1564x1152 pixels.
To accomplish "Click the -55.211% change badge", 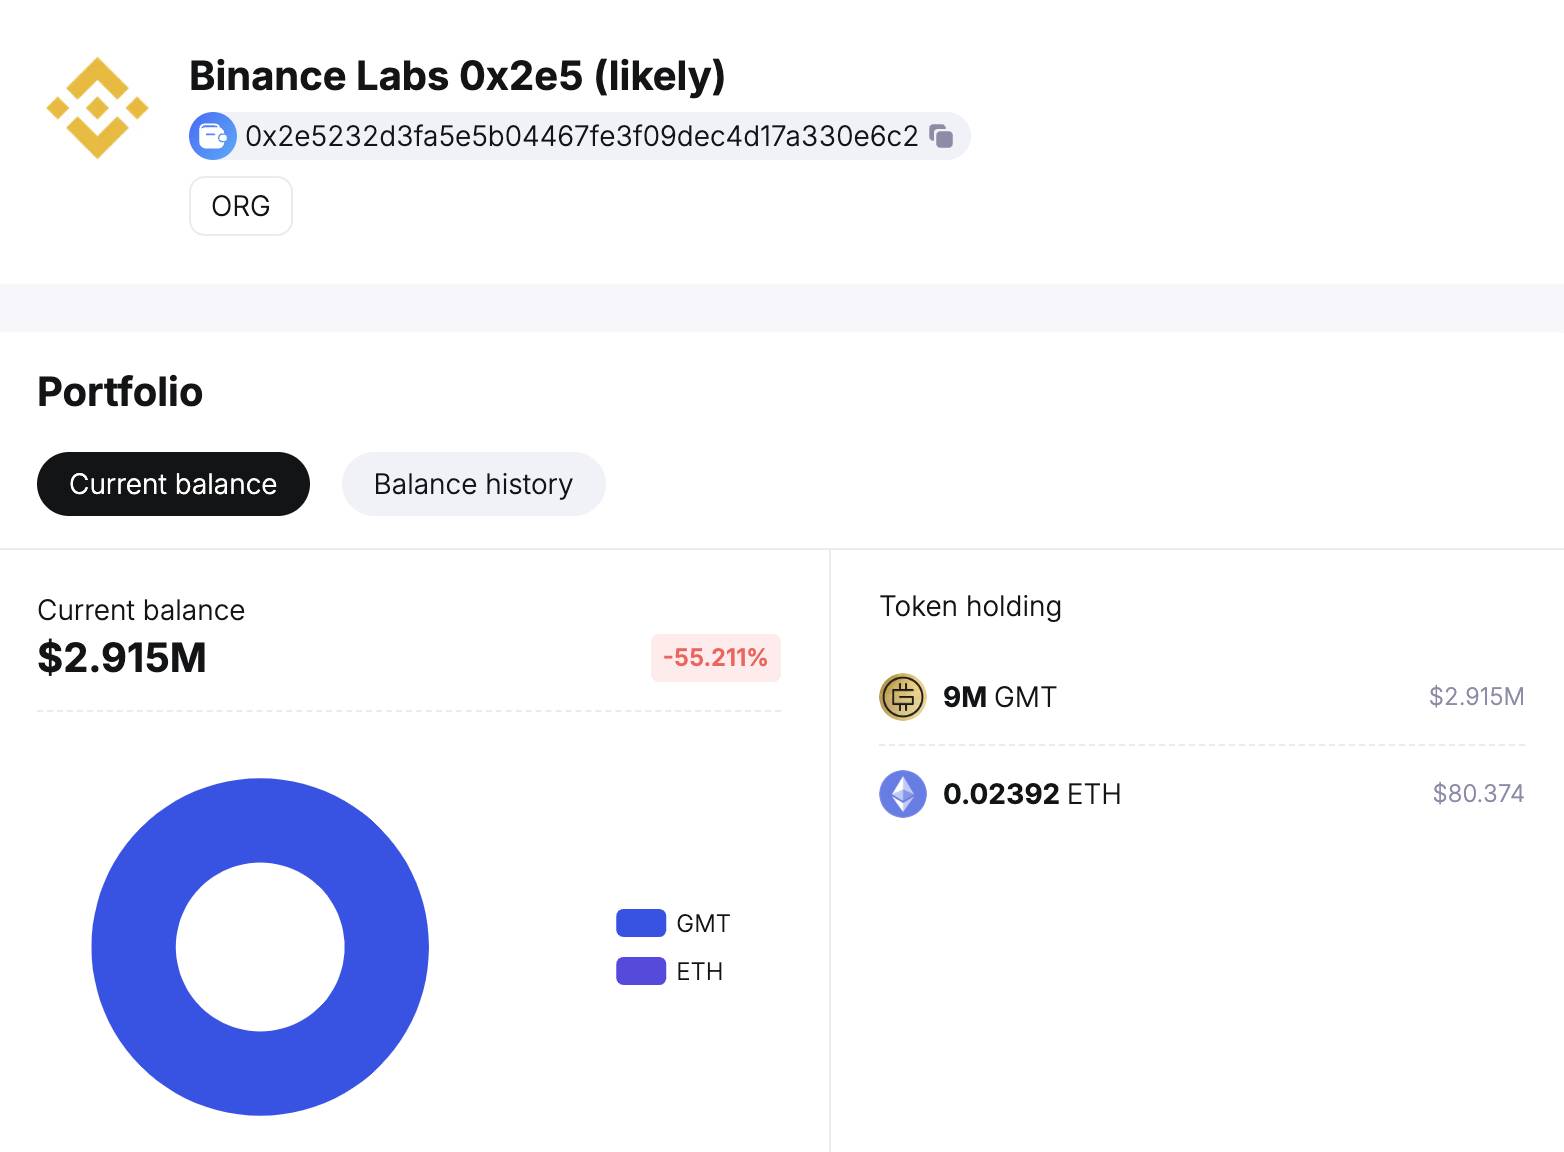I will click(716, 658).
